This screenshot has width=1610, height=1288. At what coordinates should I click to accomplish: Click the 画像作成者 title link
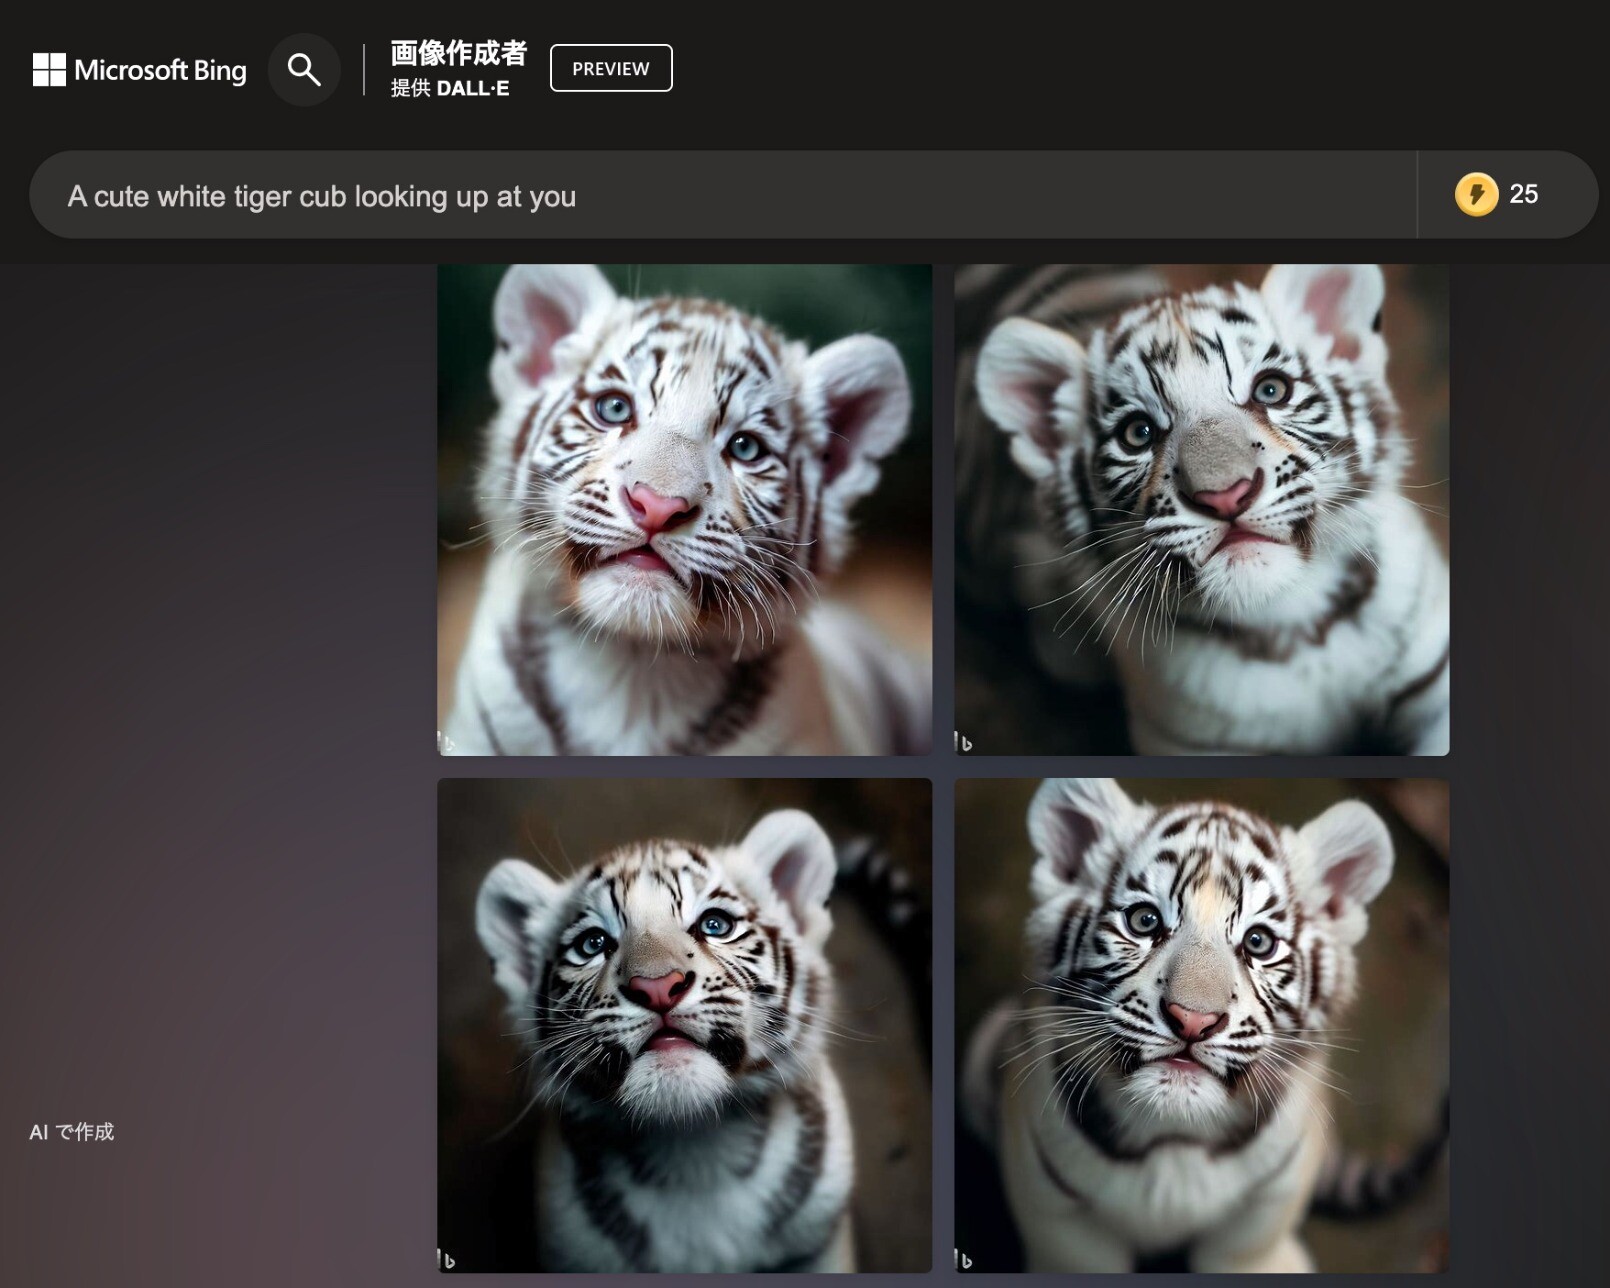(458, 53)
